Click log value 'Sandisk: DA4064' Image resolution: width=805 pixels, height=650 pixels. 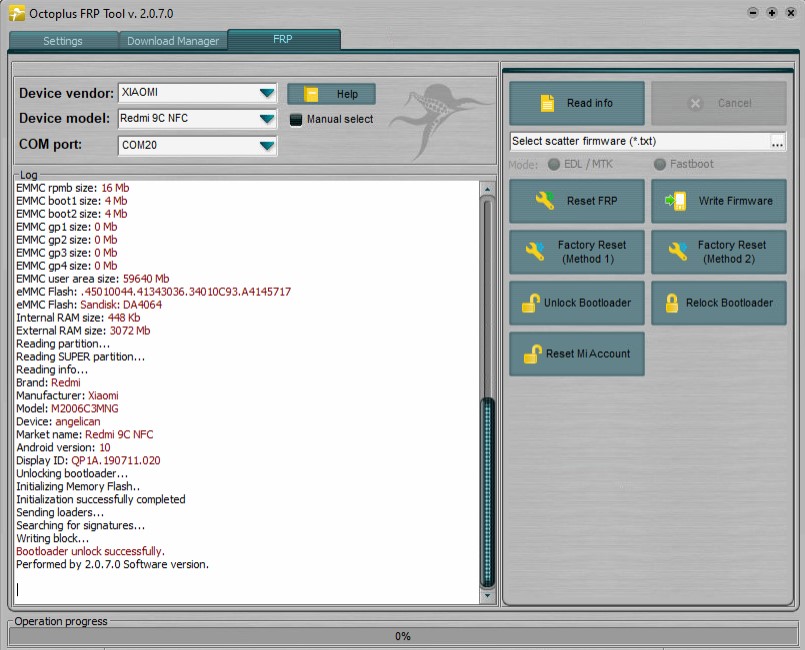pos(121,305)
